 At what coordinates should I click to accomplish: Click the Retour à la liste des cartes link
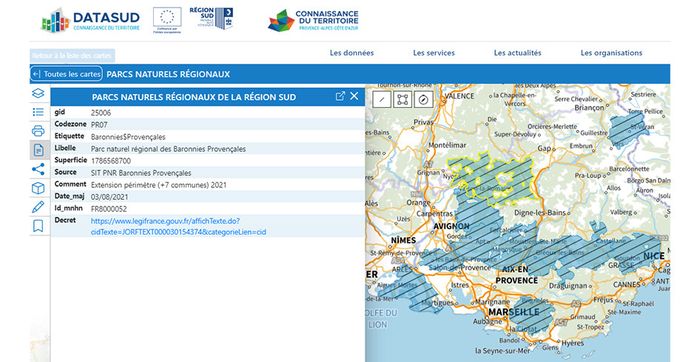72,56
